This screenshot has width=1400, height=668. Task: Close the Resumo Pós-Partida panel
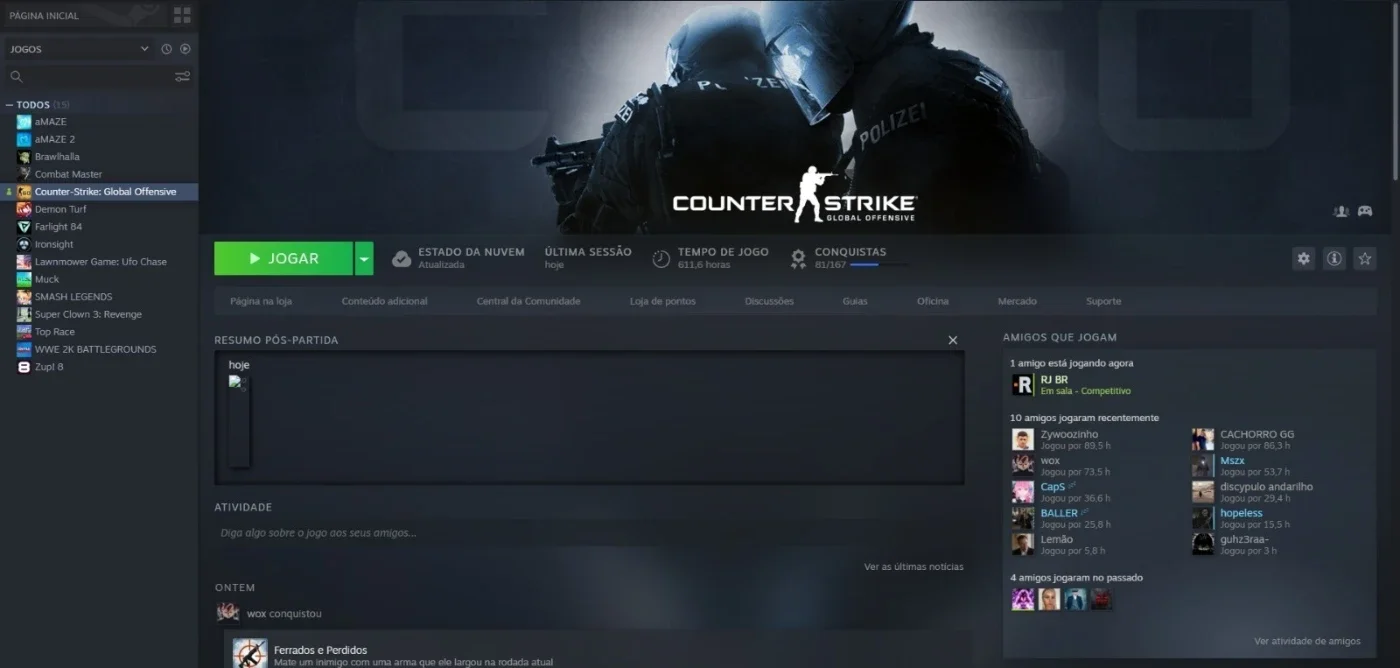pos(953,340)
